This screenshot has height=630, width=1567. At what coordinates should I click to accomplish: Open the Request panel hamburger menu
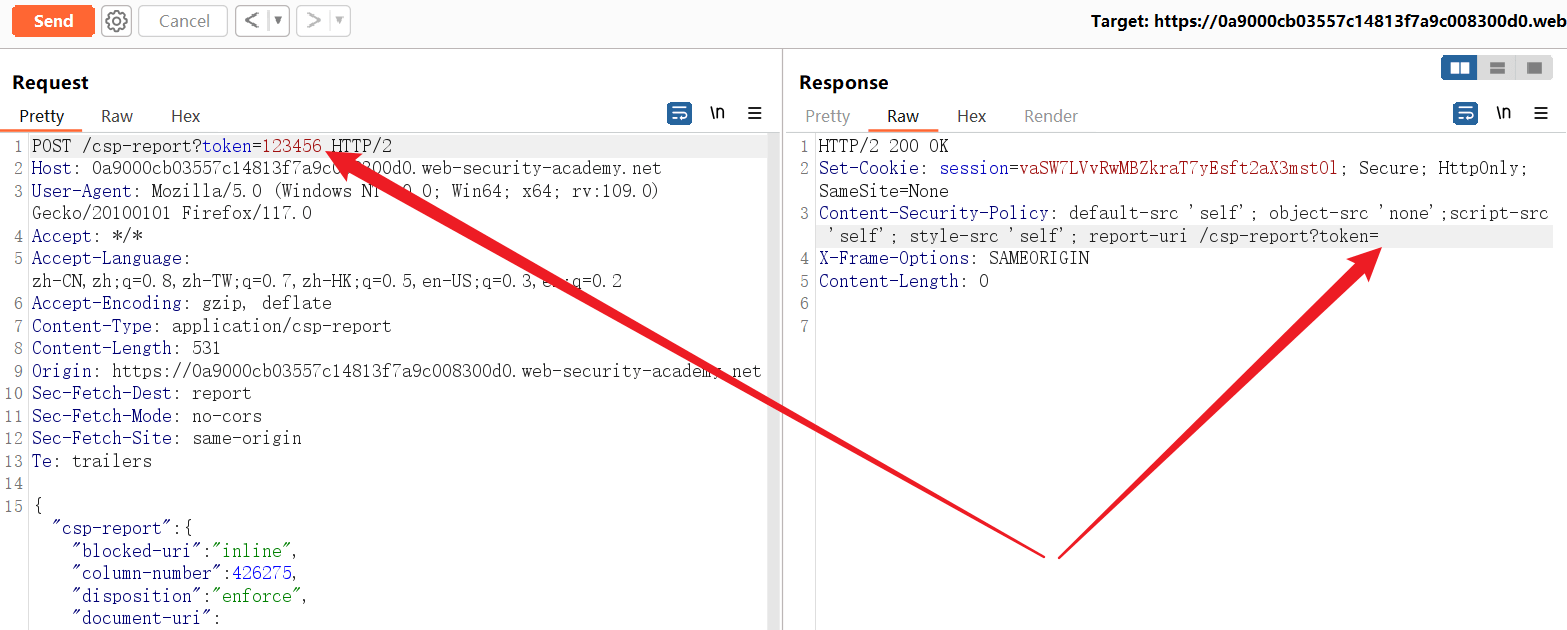tap(755, 114)
